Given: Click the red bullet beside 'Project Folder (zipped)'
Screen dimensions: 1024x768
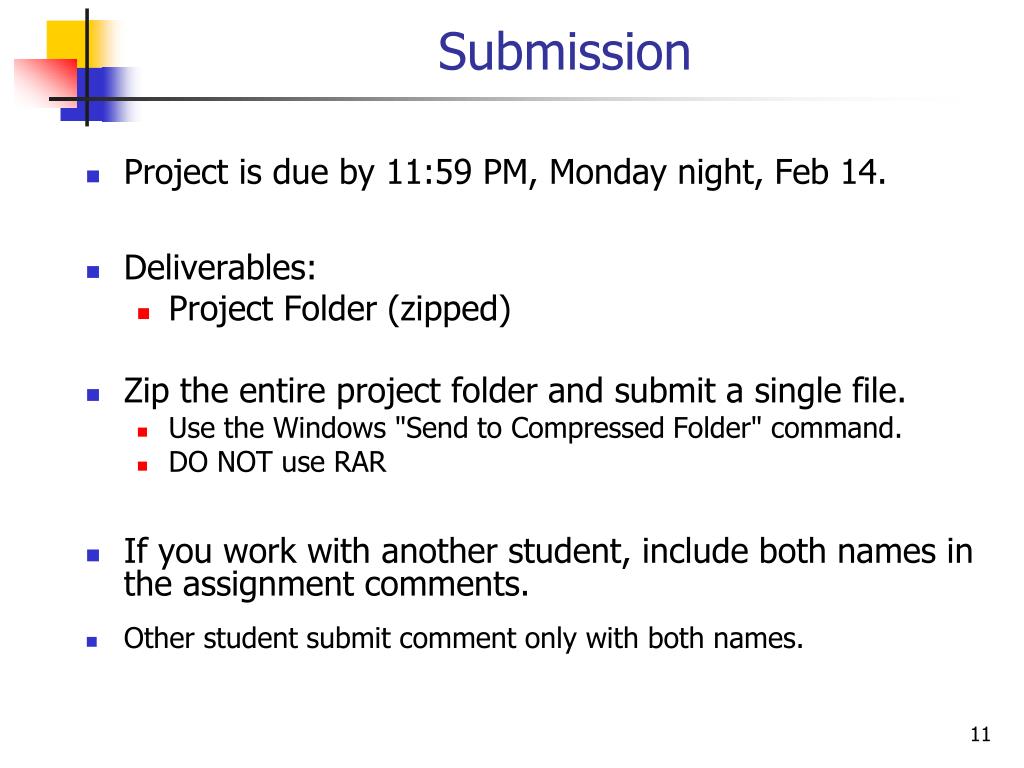Looking at the screenshot, I should [x=144, y=313].
